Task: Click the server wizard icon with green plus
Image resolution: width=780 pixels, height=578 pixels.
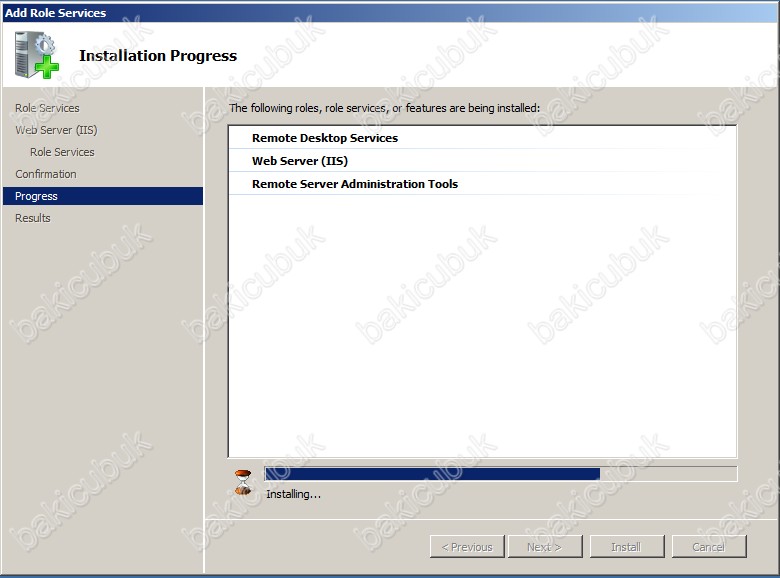Action: 36,55
